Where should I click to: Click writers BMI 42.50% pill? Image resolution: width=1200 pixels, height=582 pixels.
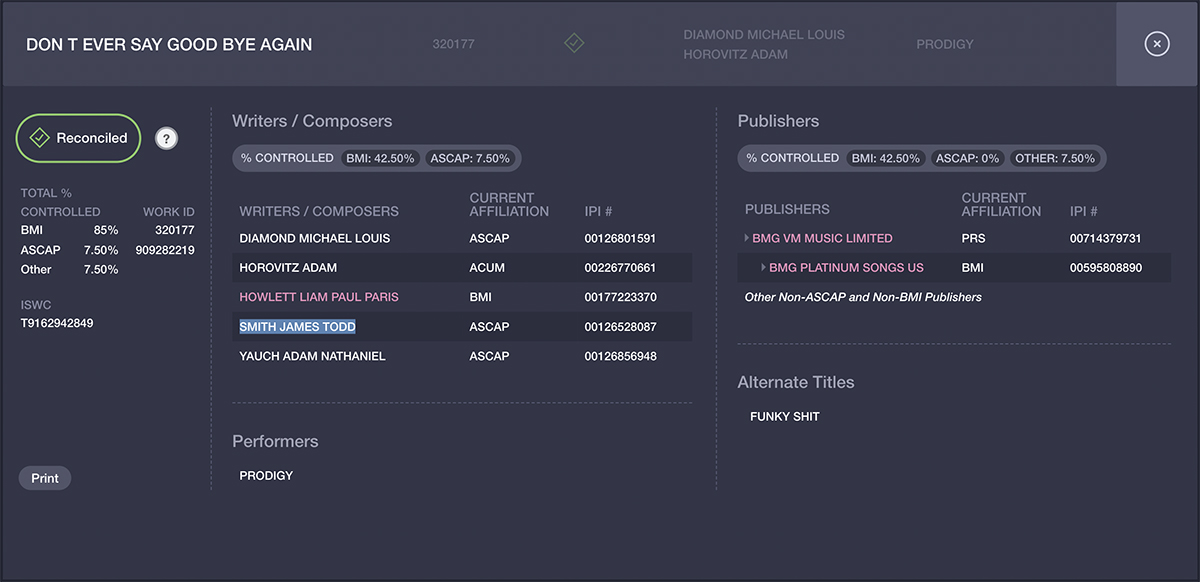(x=380, y=158)
